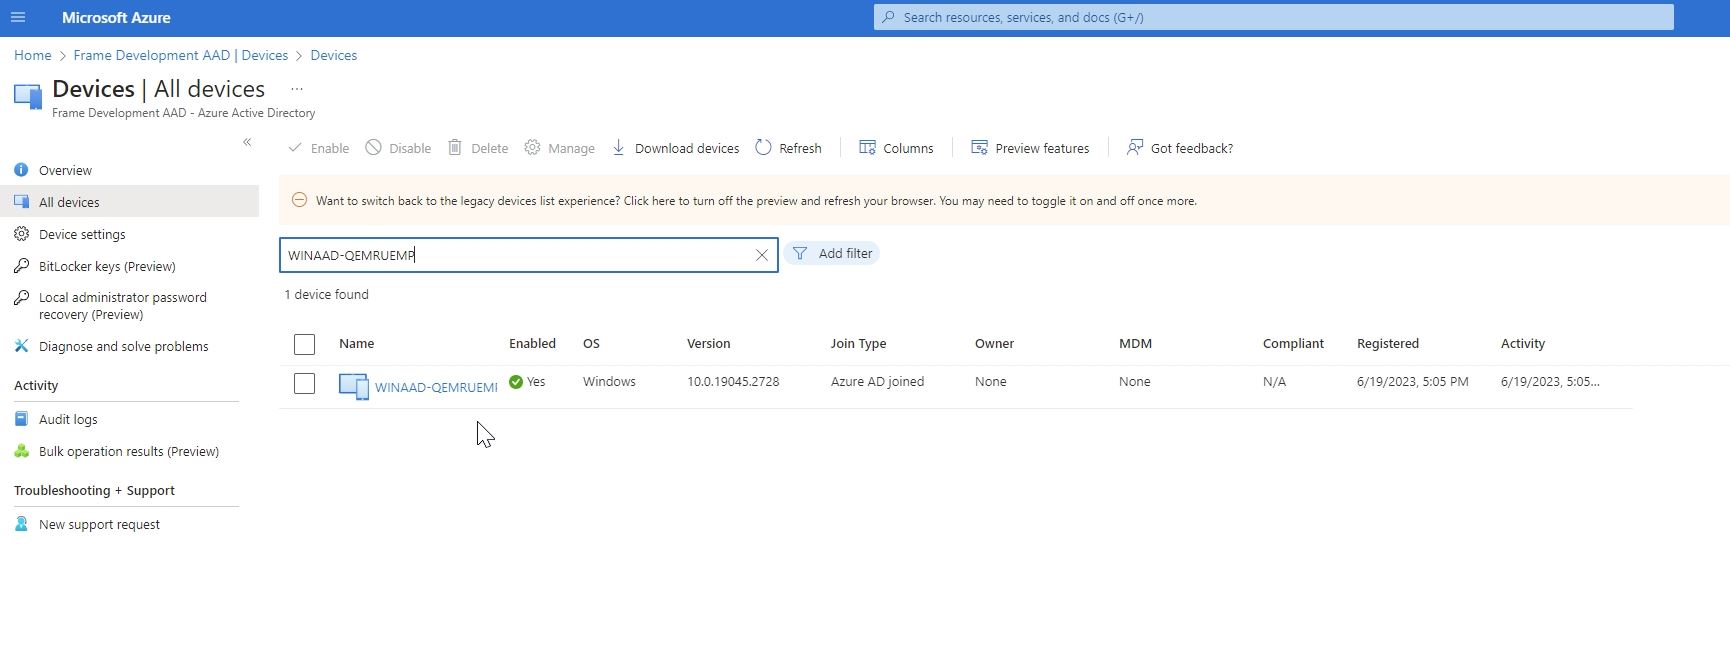The height and width of the screenshot is (672, 1730).
Task: Open the Columns chooser
Action: [896, 148]
